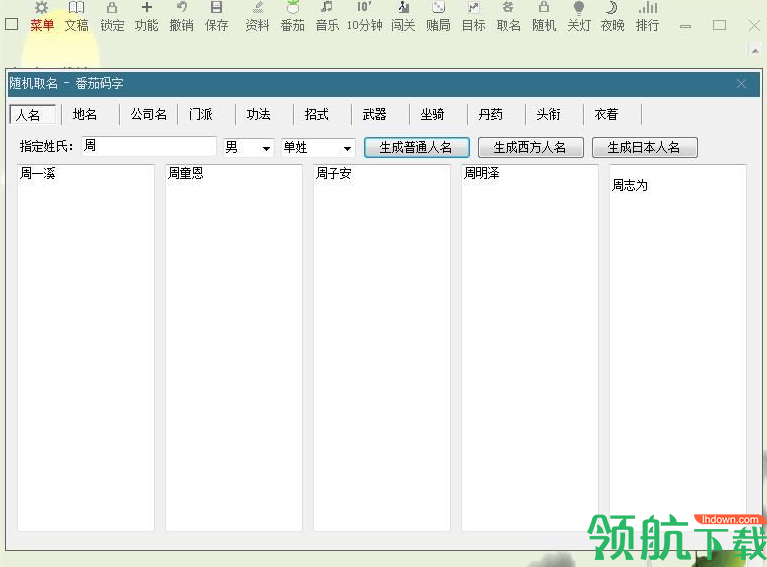This screenshot has height=567, width=767.
Task: Click 生成日本人名 button
Action: pos(644,147)
